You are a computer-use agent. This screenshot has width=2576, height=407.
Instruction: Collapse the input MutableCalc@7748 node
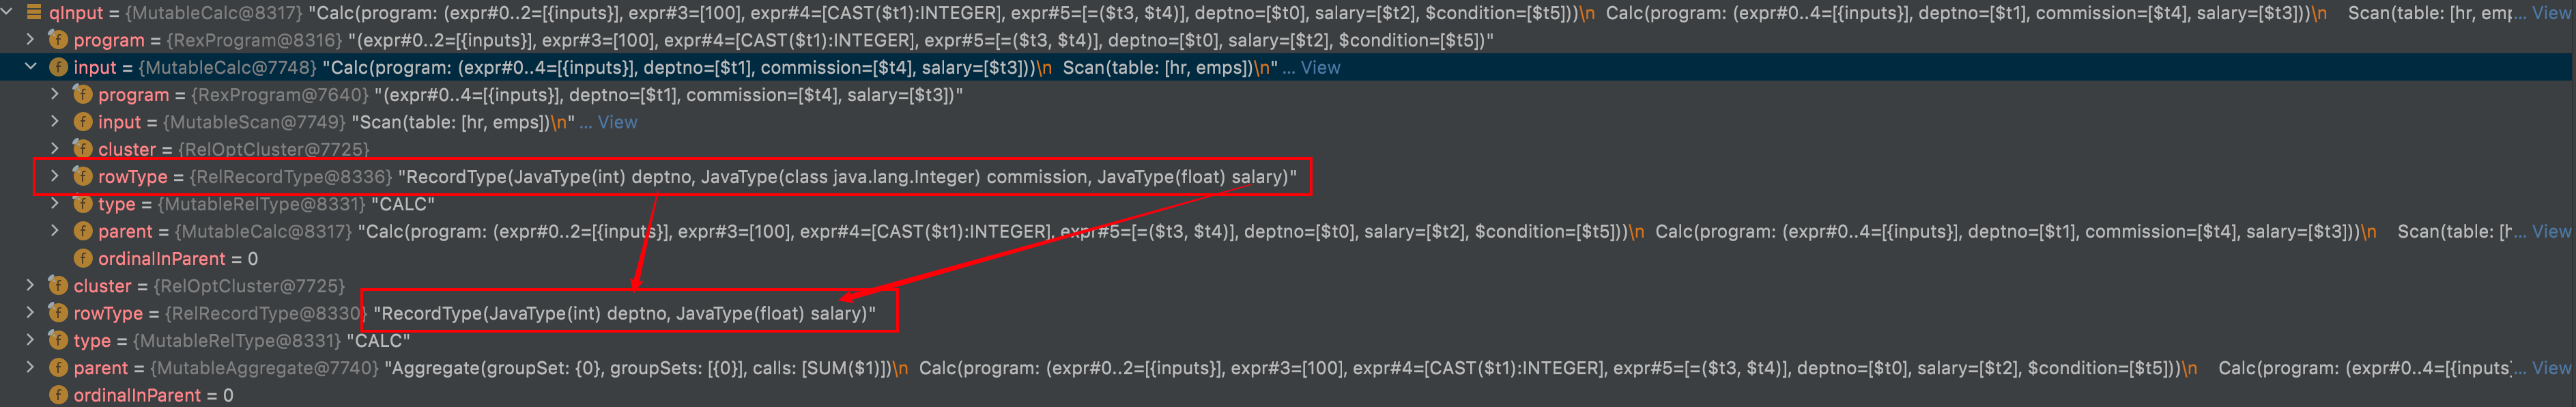[x=31, y=67]
